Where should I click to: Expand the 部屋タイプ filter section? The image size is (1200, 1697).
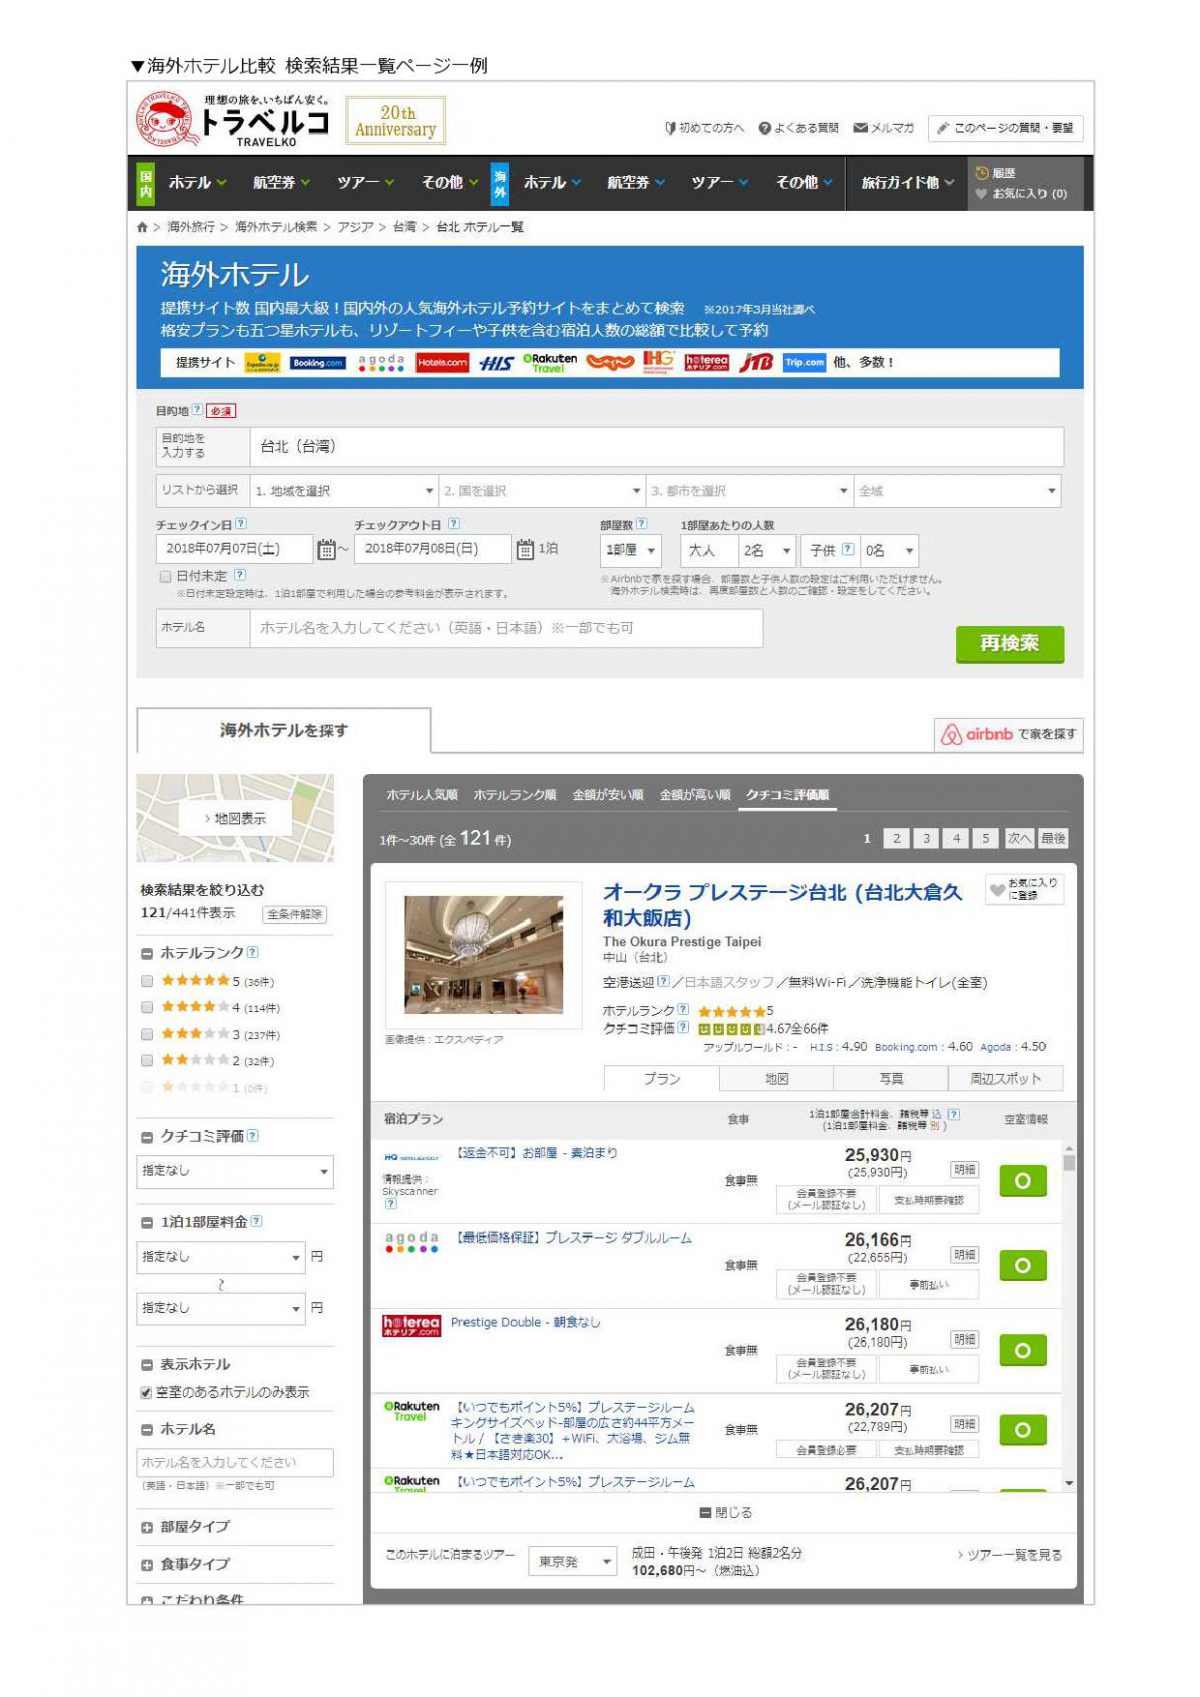(x=147, y=1528)
